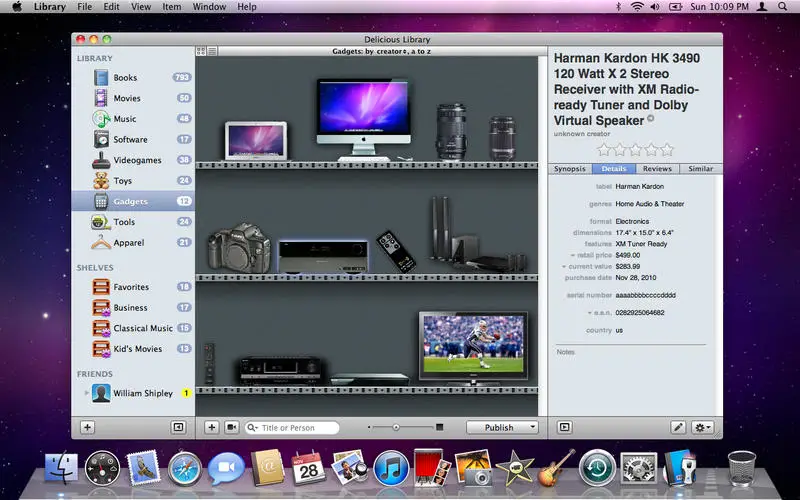800x500 pixels.
Task: Select the Software library
Action: tap(133, 139)
